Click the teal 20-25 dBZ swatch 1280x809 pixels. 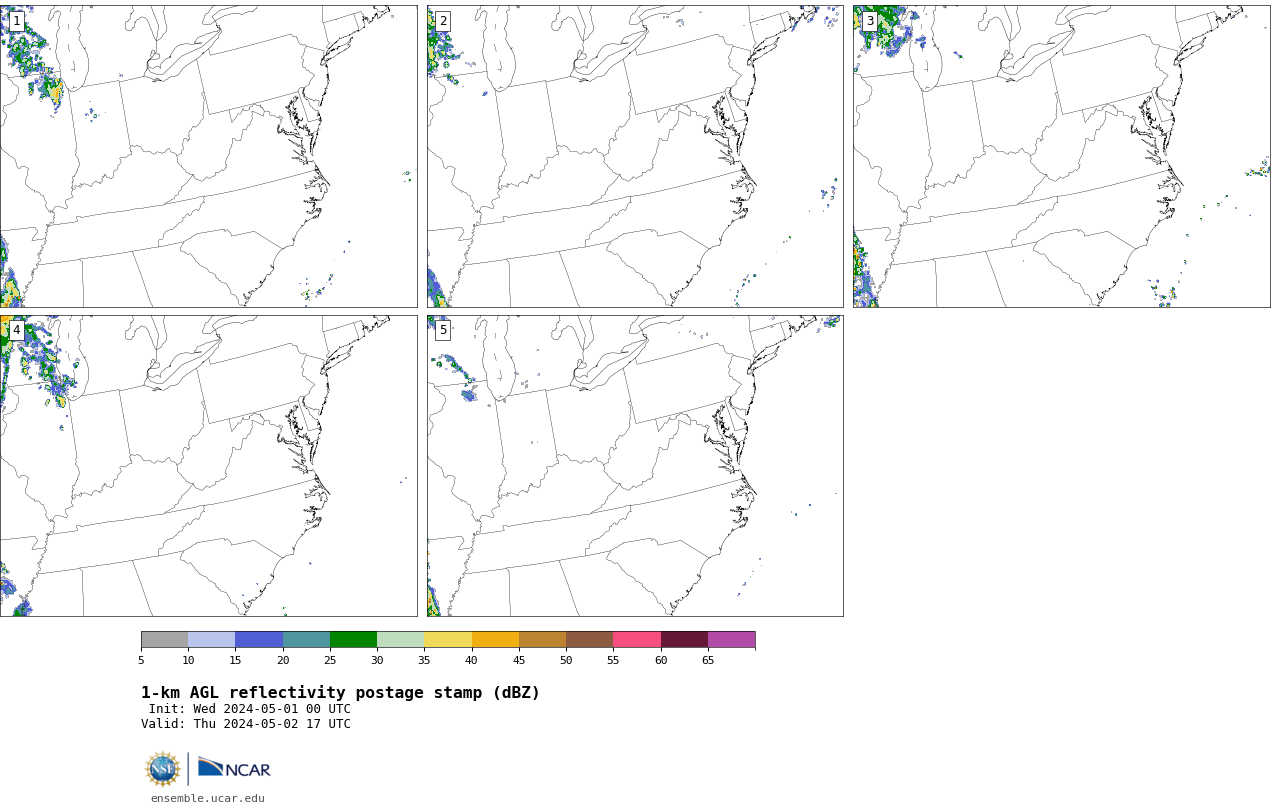coord(306,640)
